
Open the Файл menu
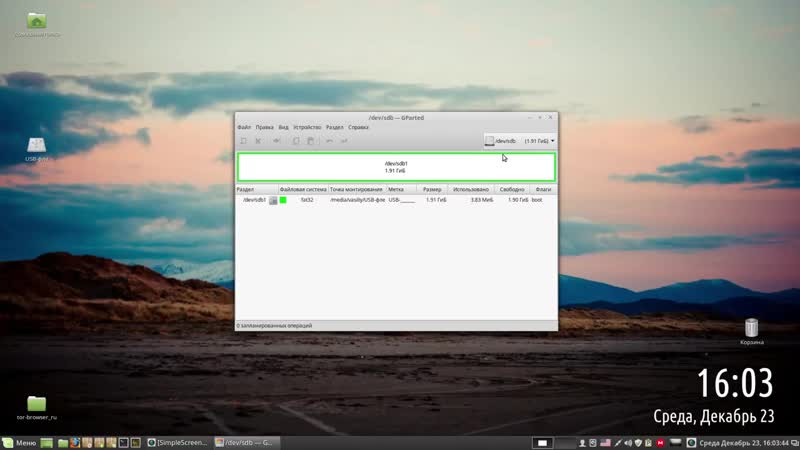pos(244,127)
